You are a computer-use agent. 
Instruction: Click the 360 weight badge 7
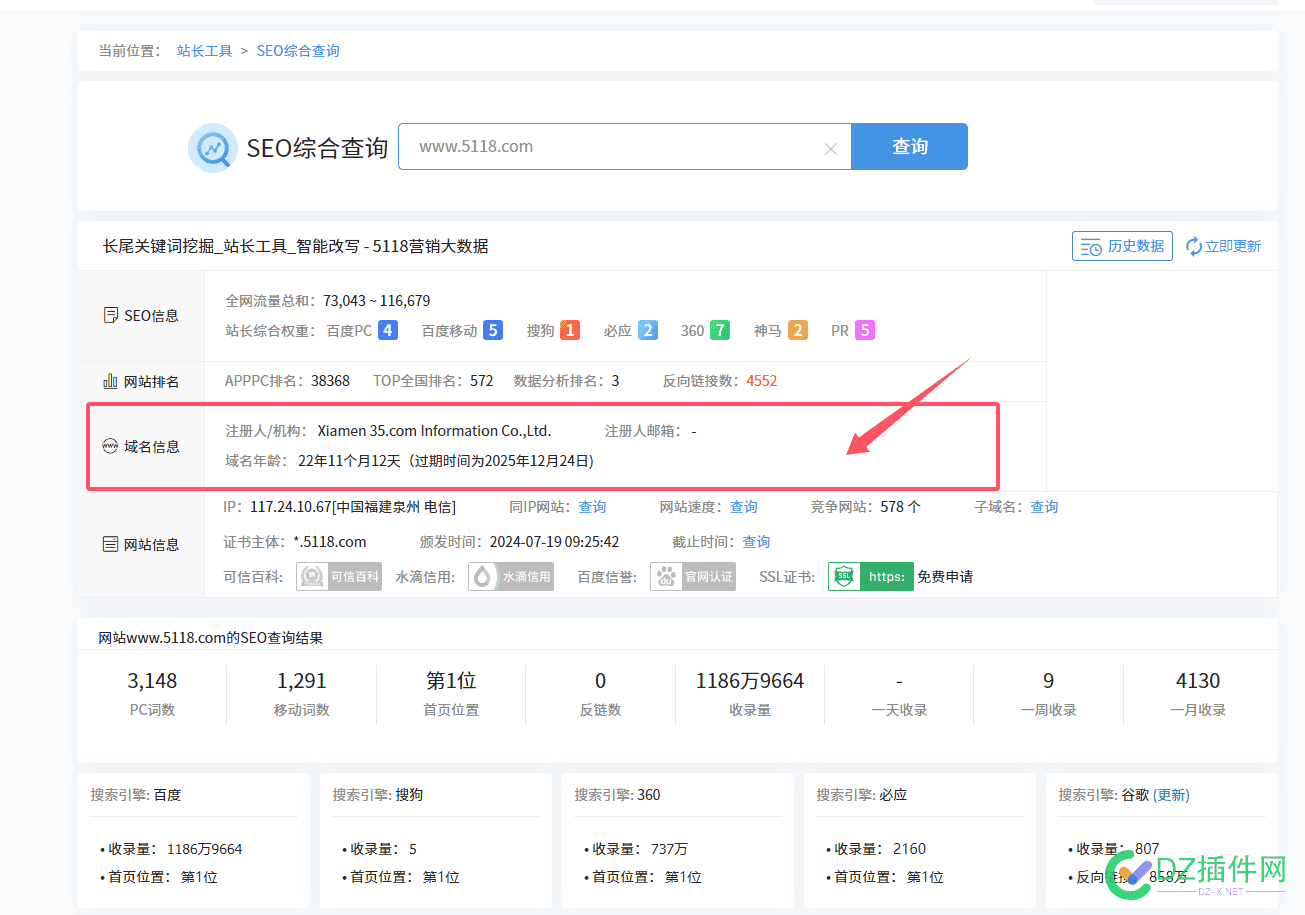tap(720, 330)
